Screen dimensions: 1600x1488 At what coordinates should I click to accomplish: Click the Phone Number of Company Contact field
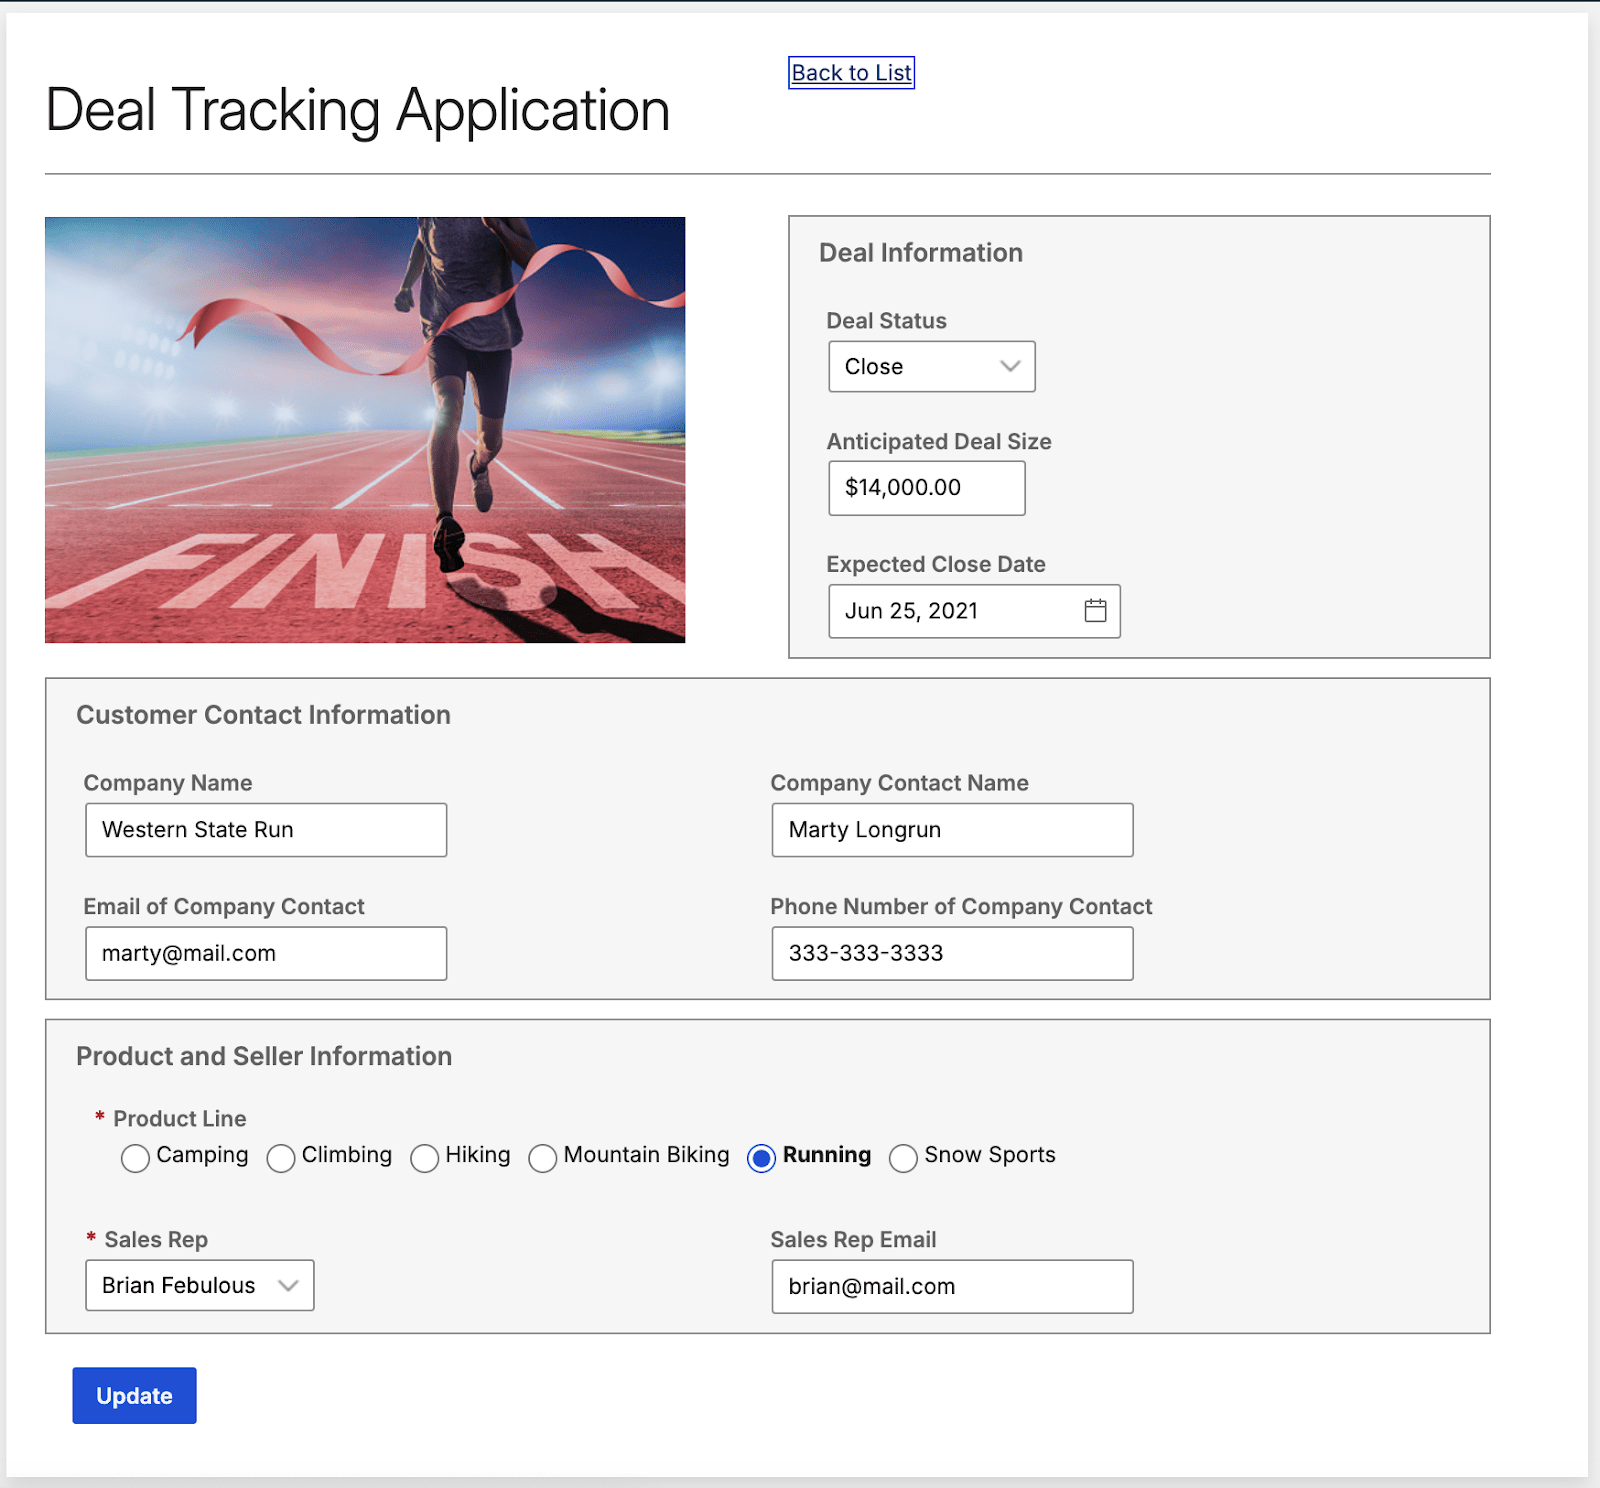point(950,953)
